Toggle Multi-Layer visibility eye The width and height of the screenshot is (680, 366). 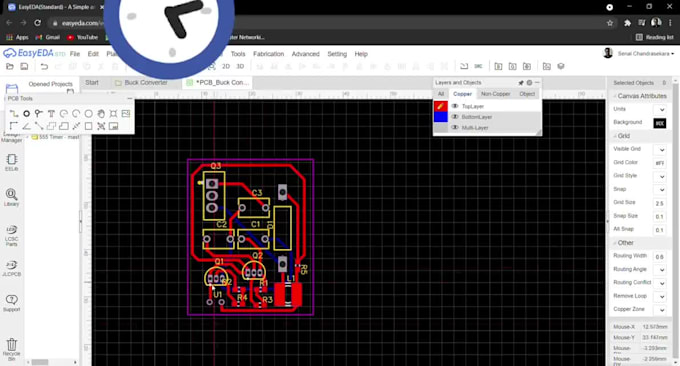tap(455, 127)
